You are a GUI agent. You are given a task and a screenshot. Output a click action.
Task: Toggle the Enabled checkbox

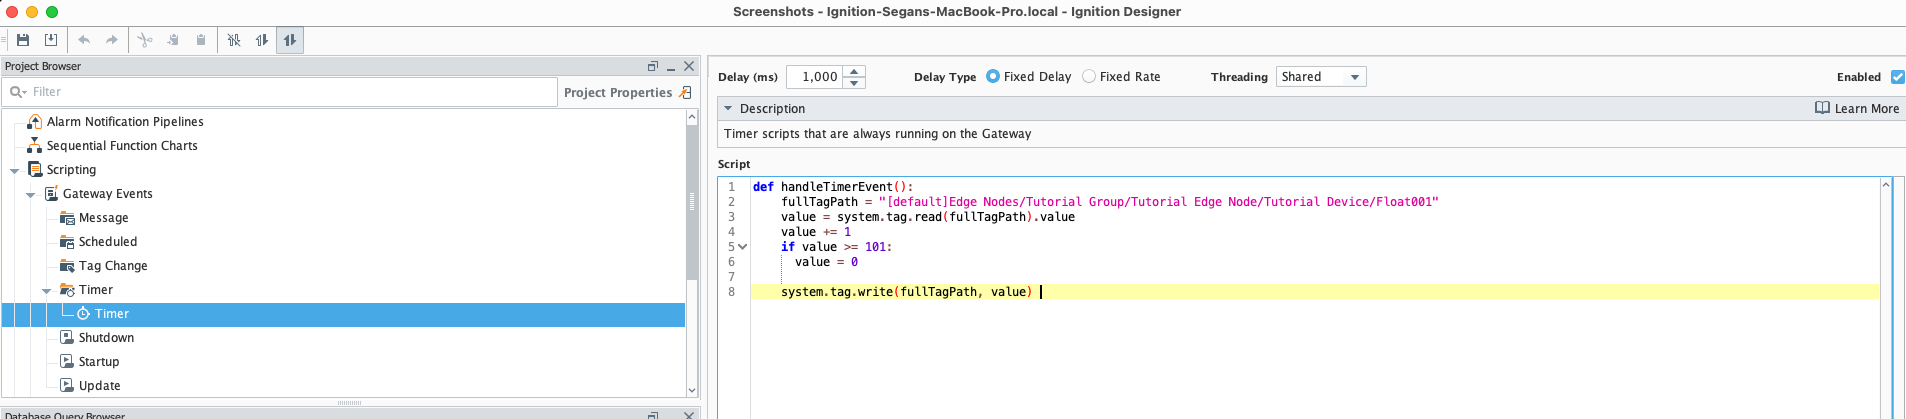pos(1897,77)
